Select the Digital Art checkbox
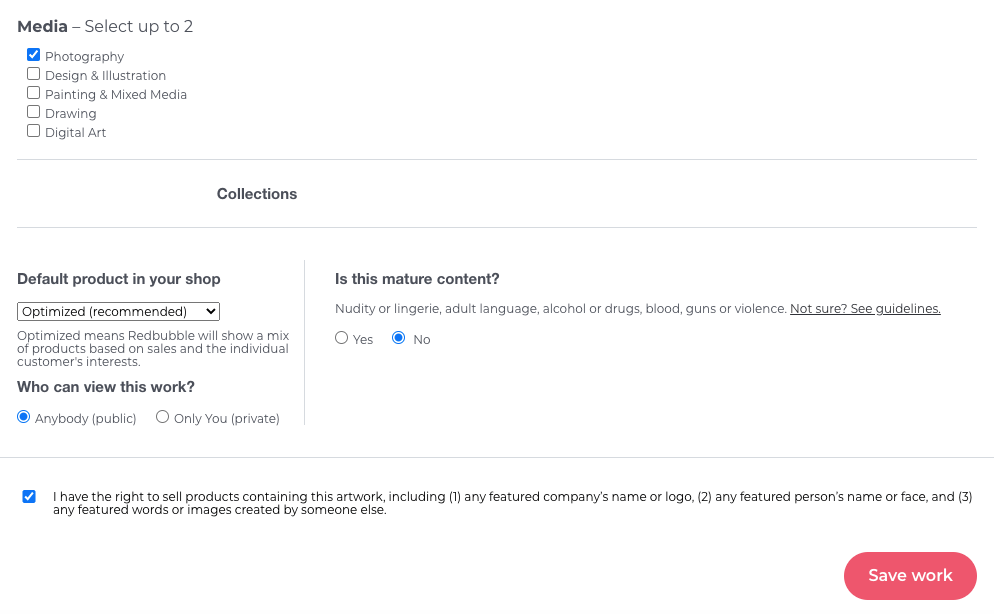Screen dimensions: 994x614 point(33,131)
